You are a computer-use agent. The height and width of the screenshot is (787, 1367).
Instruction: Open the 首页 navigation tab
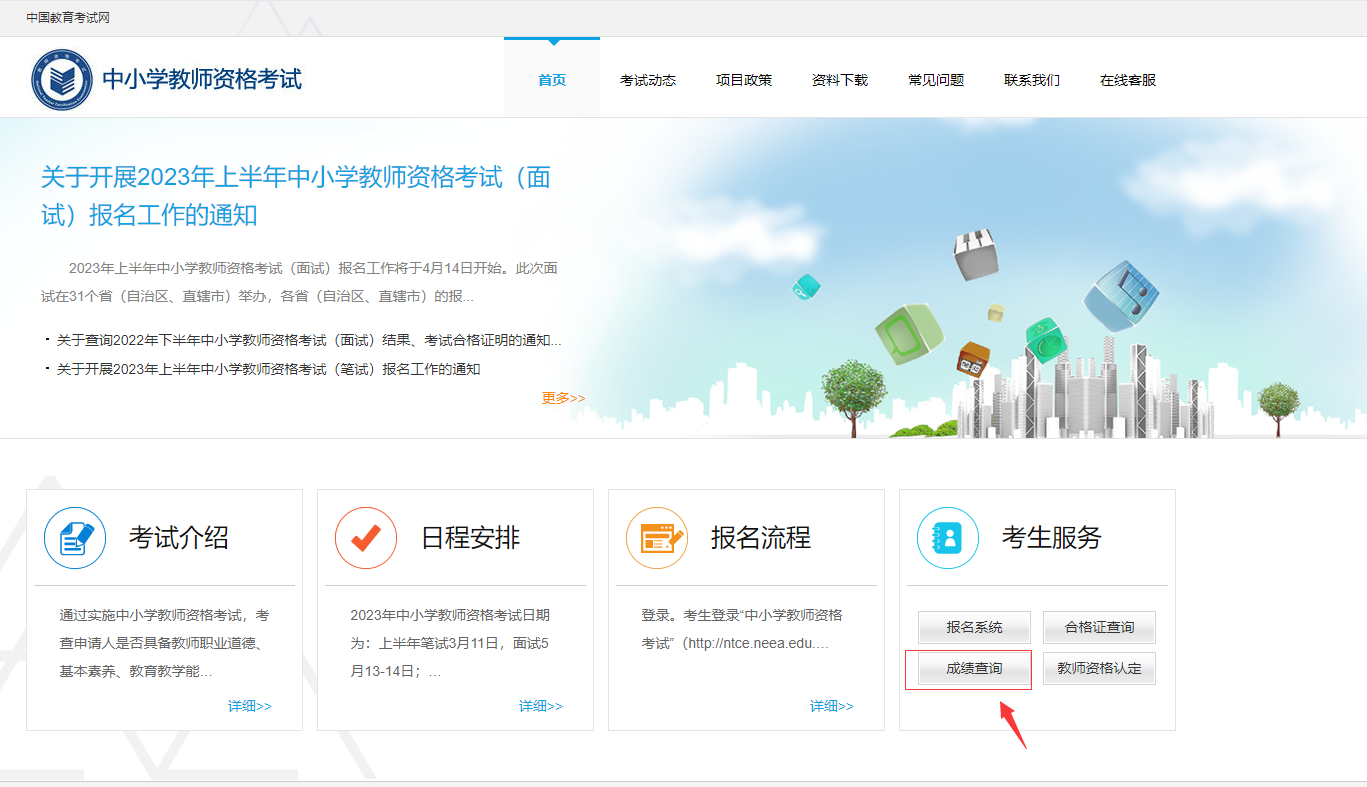coord(552,80)
